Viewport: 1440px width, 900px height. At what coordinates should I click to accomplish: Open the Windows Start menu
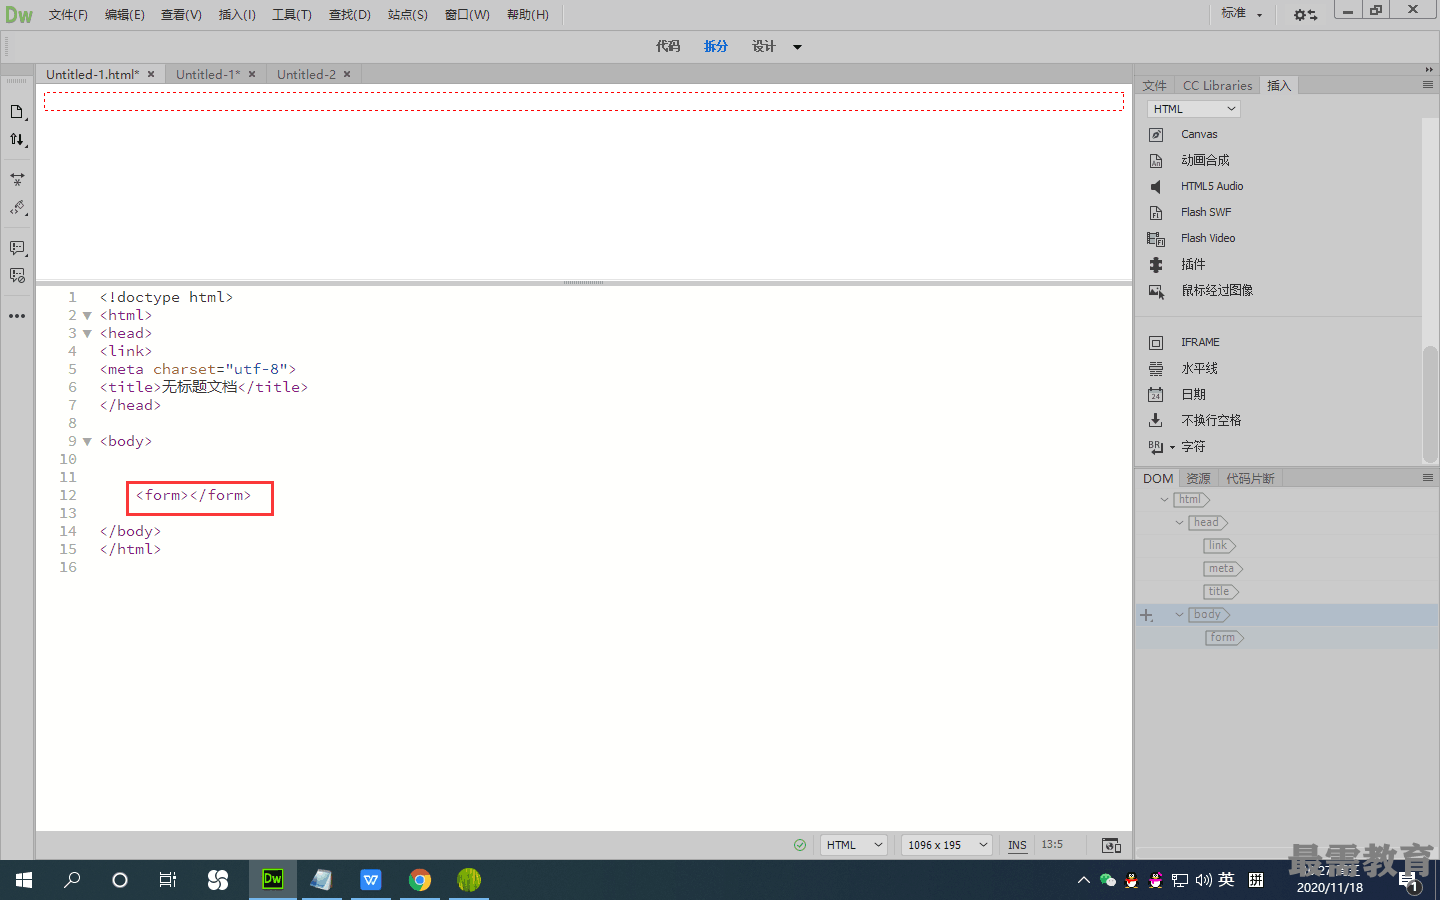tap(24, 880)
